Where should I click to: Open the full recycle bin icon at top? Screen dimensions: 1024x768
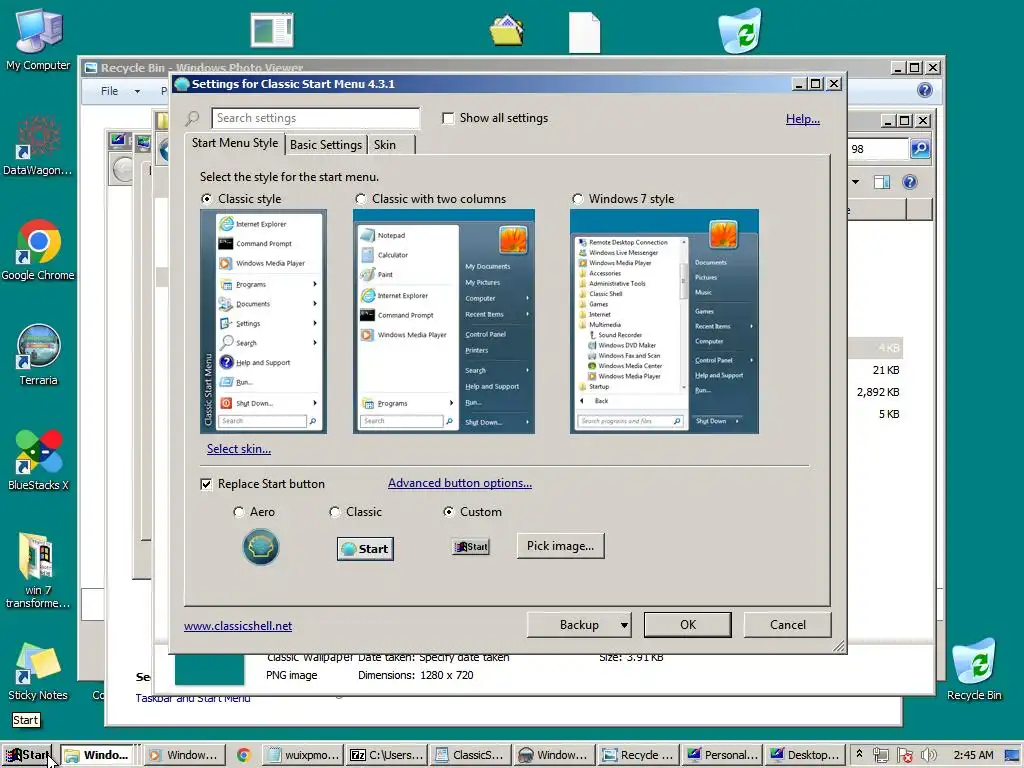pos(740,30)
